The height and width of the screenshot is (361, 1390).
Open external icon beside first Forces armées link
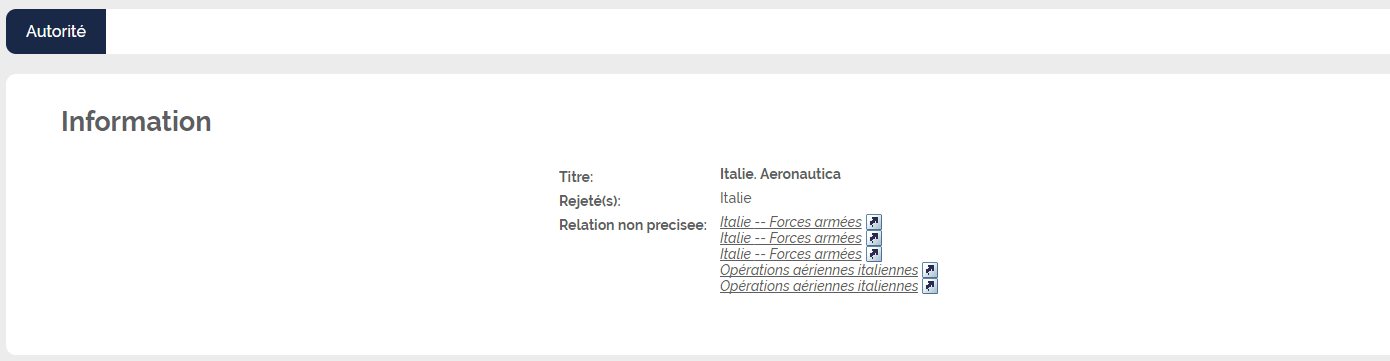[x=874, y=222]
